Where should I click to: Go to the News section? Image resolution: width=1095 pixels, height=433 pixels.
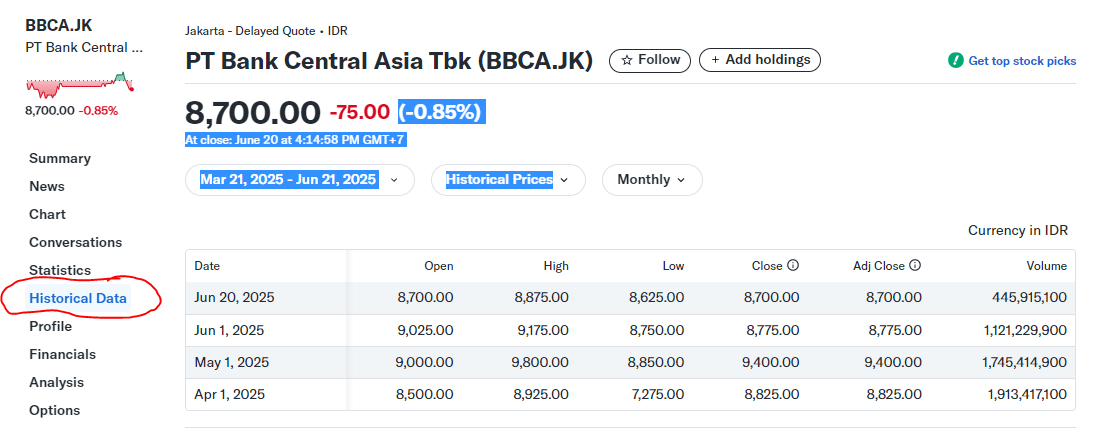[47, 186]
